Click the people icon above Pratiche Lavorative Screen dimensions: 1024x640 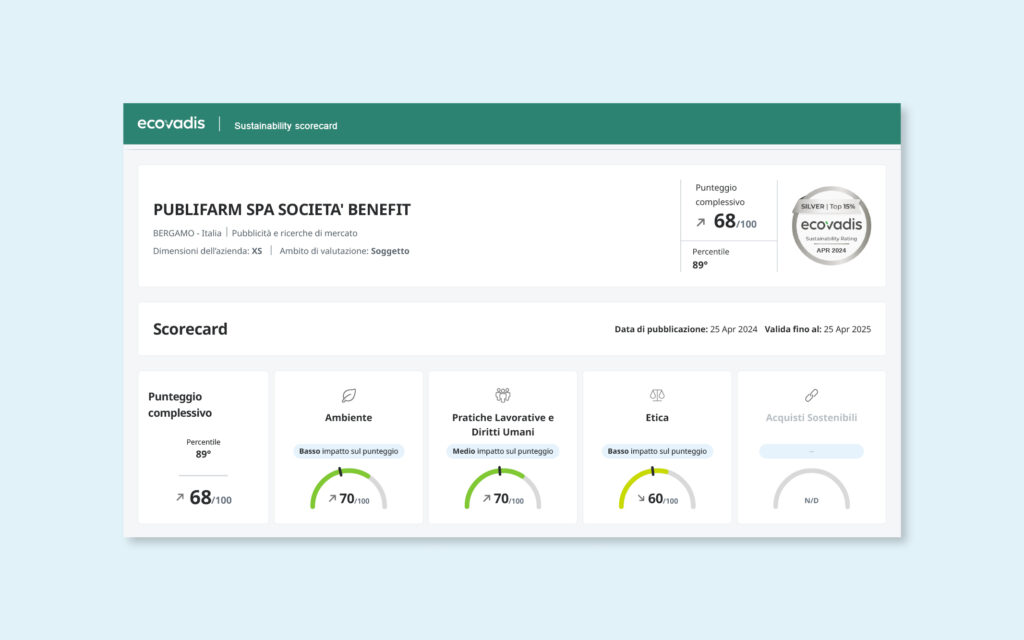[x=503, y=395]
